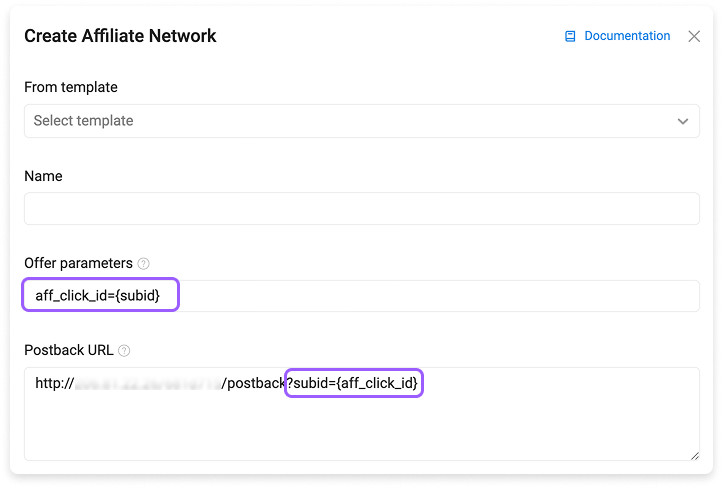The image size is (723, 488).
Task: Click the Offer parameters label
Action: click(x=78, y=263)
